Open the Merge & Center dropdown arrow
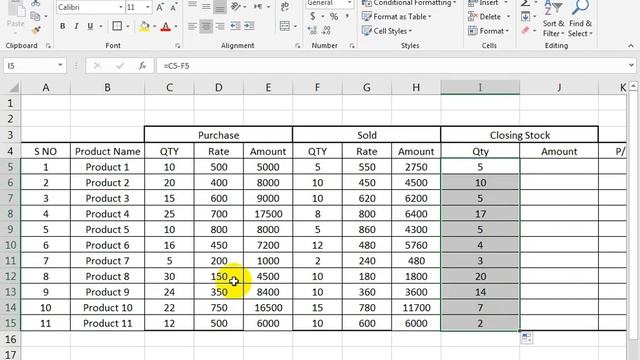The width and height of the screenshot is (640, 360). (296, 27)
